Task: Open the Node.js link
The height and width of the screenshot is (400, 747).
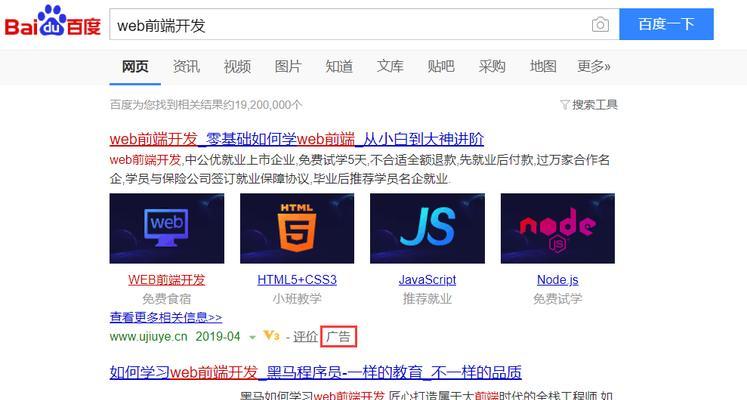Action: (x=557, y=280)
